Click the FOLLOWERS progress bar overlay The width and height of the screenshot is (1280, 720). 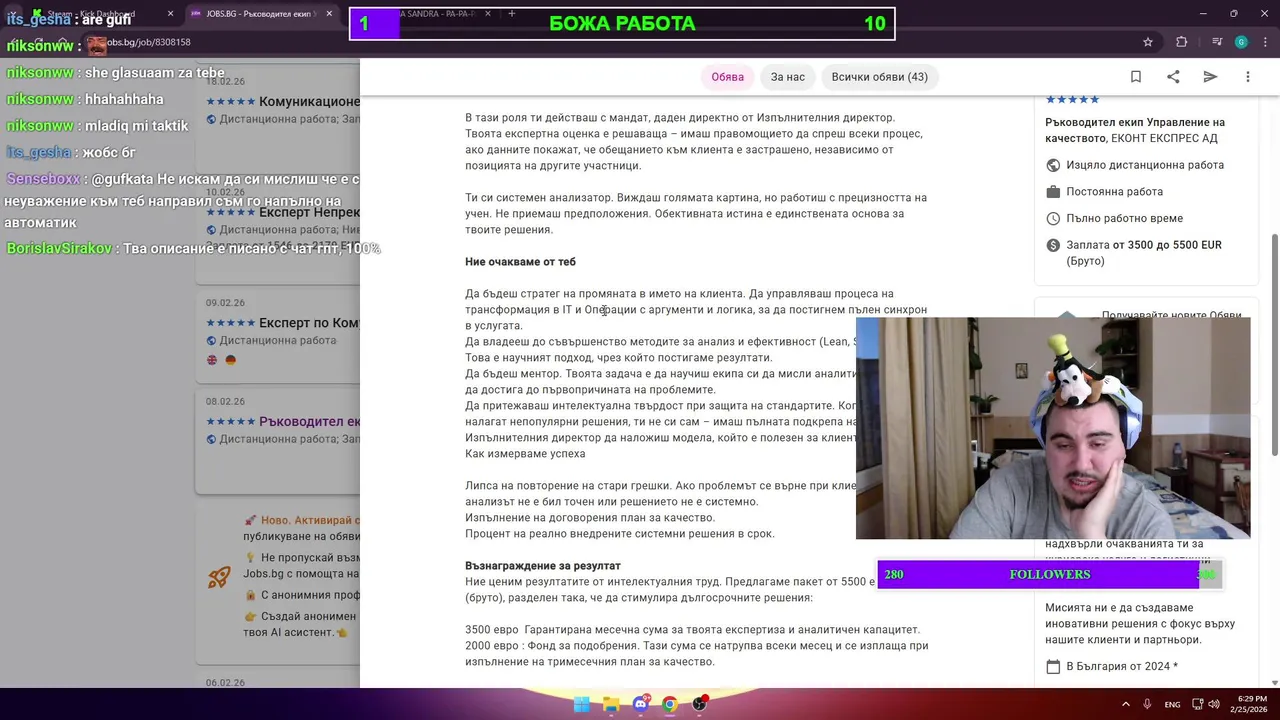pos(1049,574)
